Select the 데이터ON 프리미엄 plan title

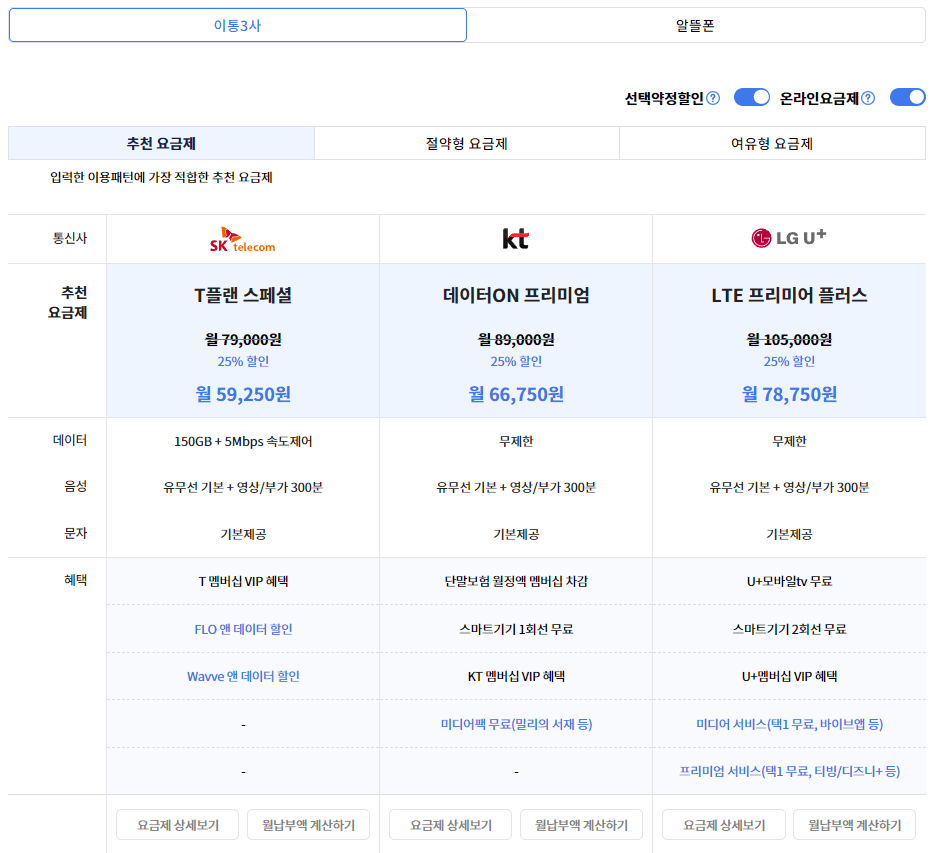pyautogui.click(x=516, y=295)
